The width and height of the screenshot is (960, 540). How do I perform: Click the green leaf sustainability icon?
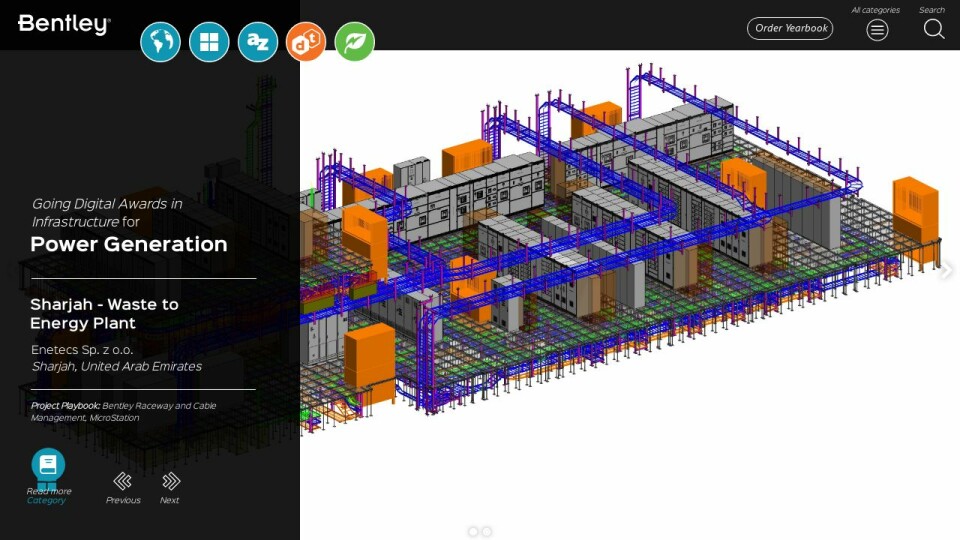coord(354,42)
